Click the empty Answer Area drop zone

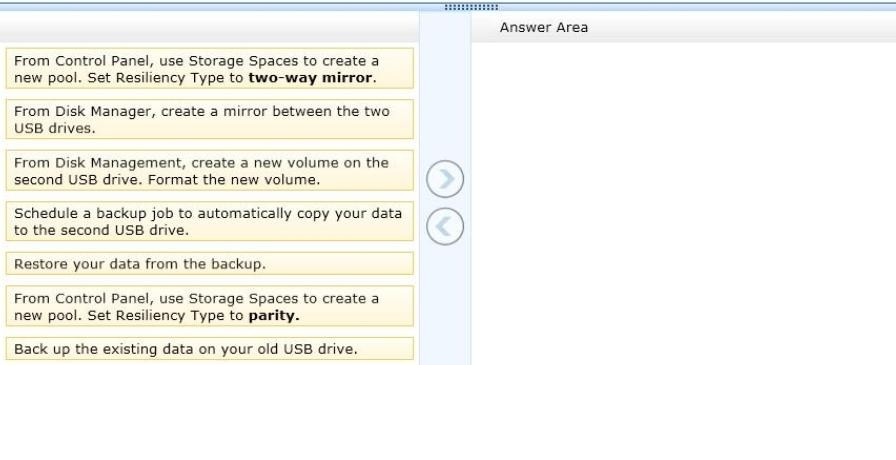683,203
